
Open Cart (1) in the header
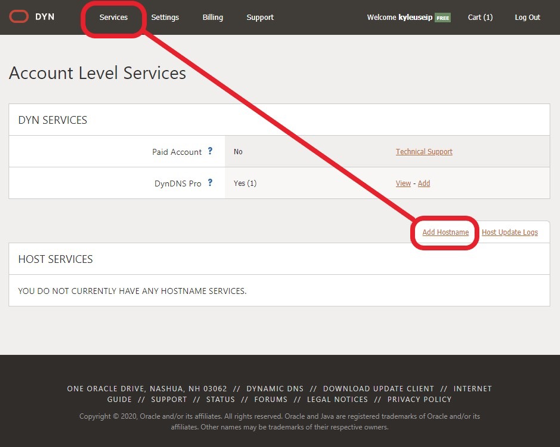tap(480, 17)
